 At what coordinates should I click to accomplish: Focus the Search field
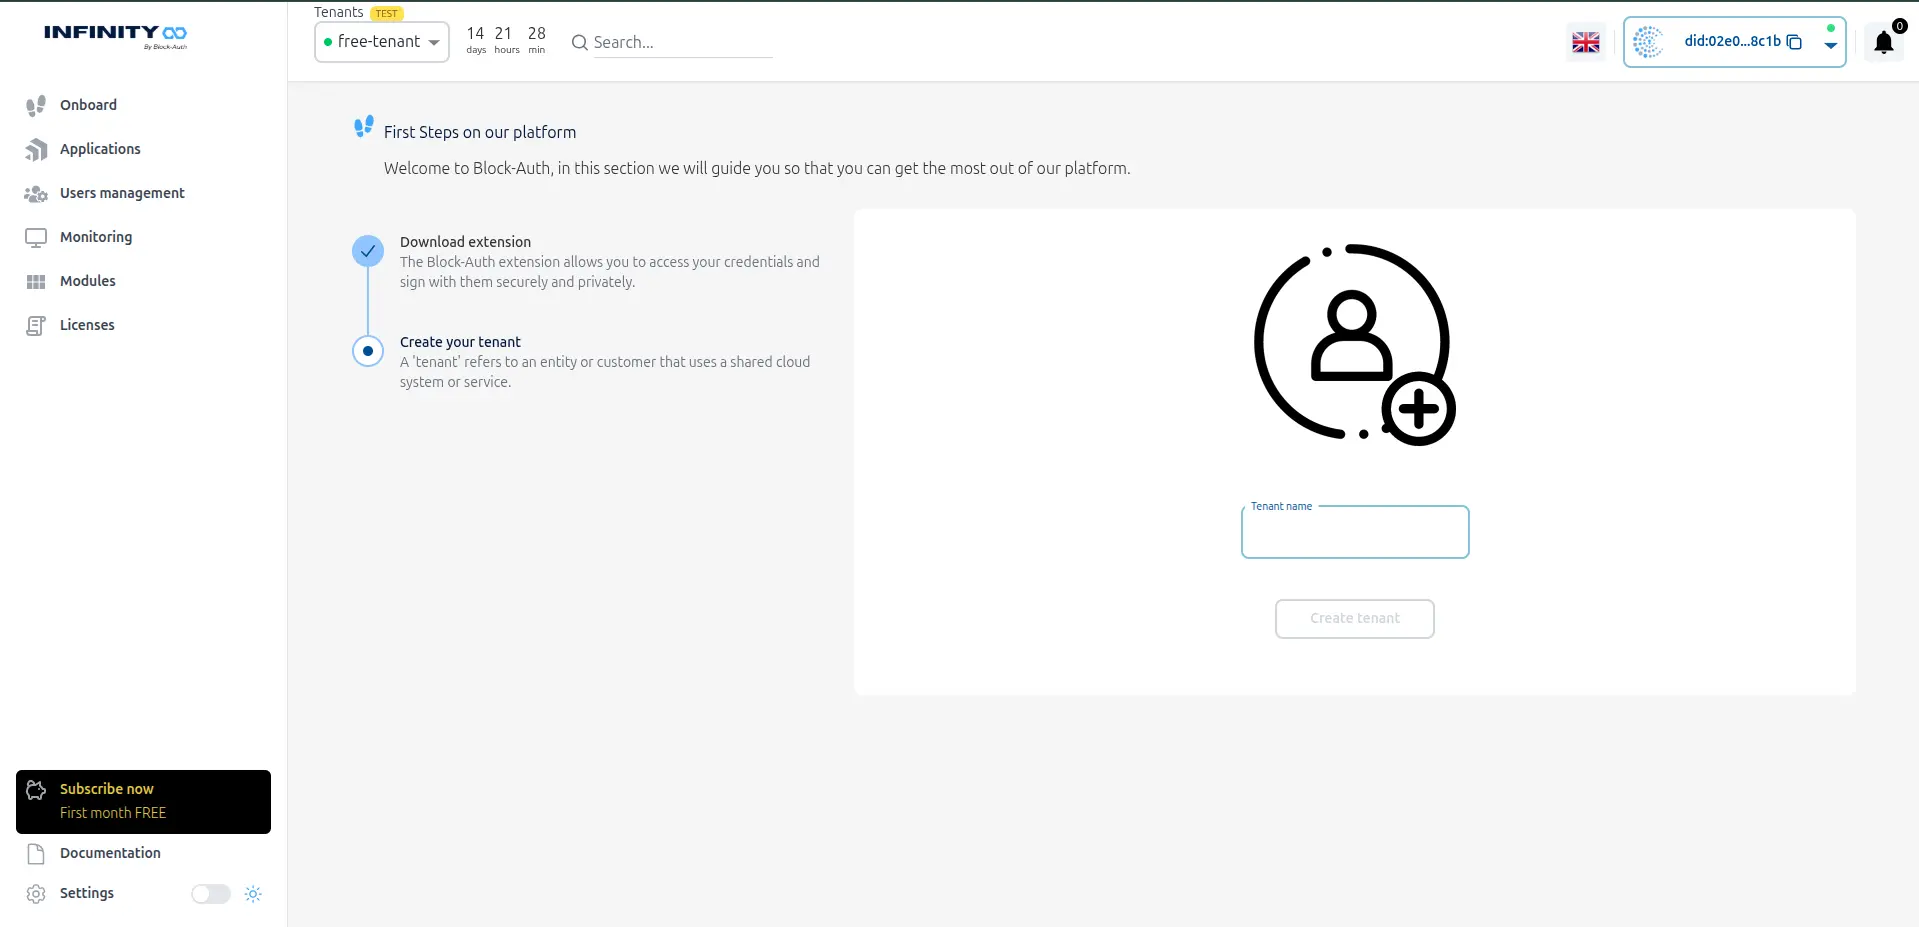click(683, 42)
